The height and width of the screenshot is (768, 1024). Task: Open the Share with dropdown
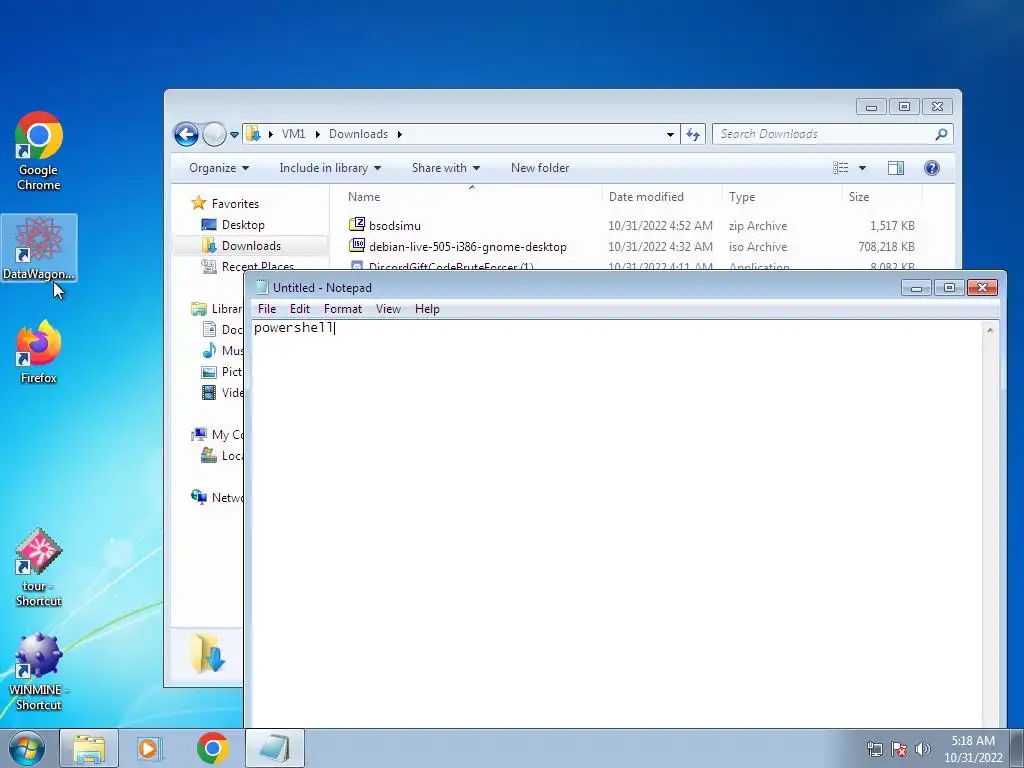tap(446, 168)
